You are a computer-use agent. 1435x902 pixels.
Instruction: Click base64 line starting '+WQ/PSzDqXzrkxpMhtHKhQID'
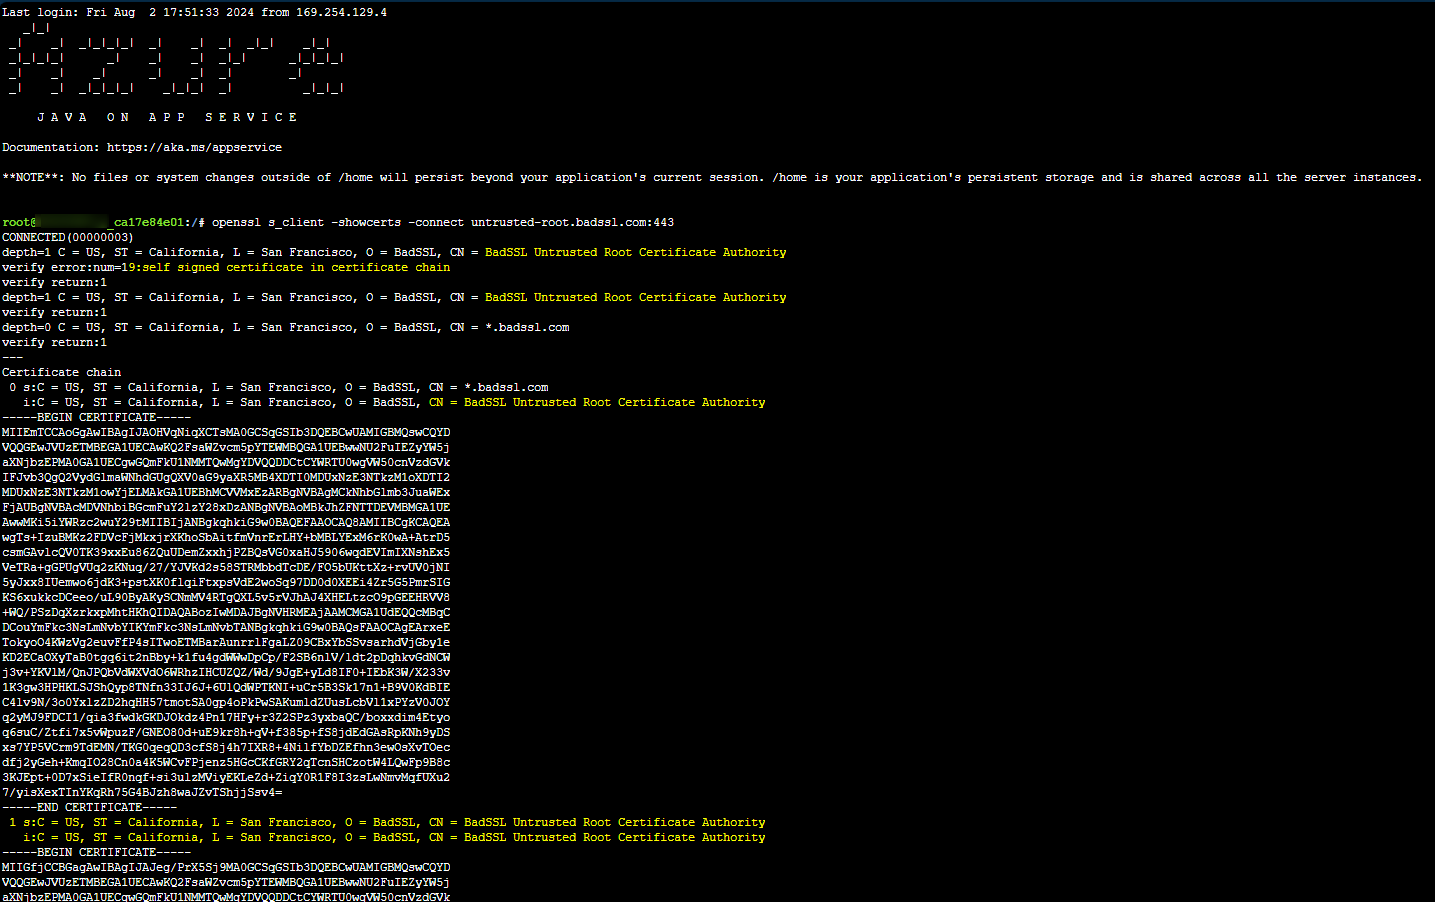pos(226,612)
